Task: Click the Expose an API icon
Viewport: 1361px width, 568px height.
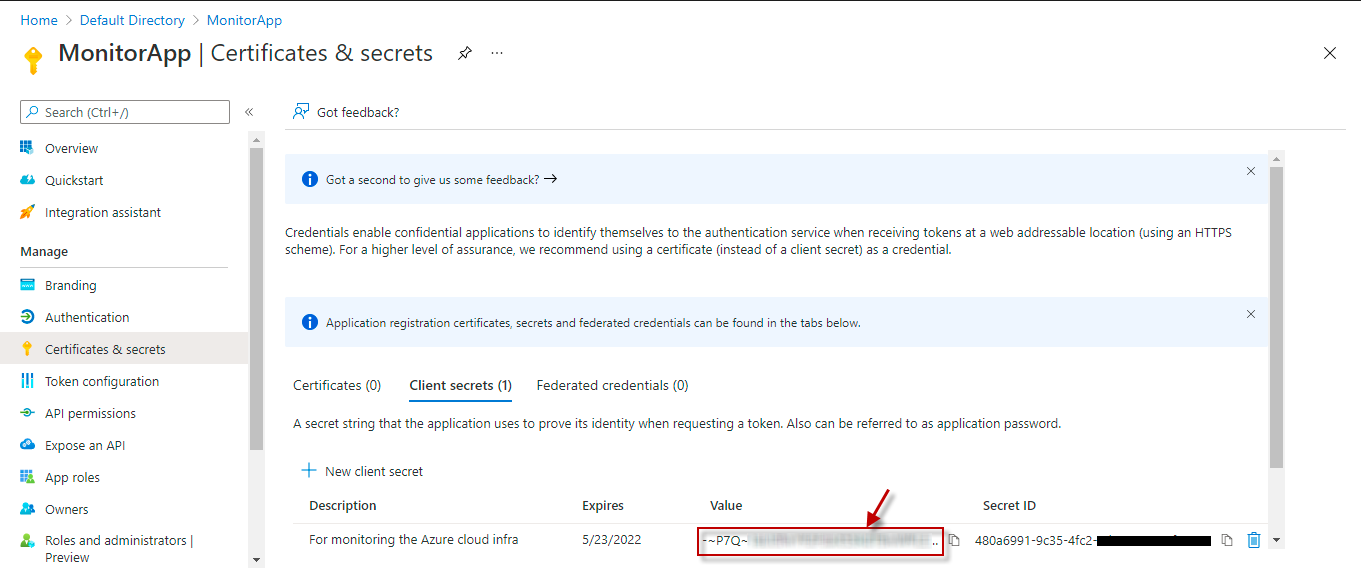Action: [27, 445]
